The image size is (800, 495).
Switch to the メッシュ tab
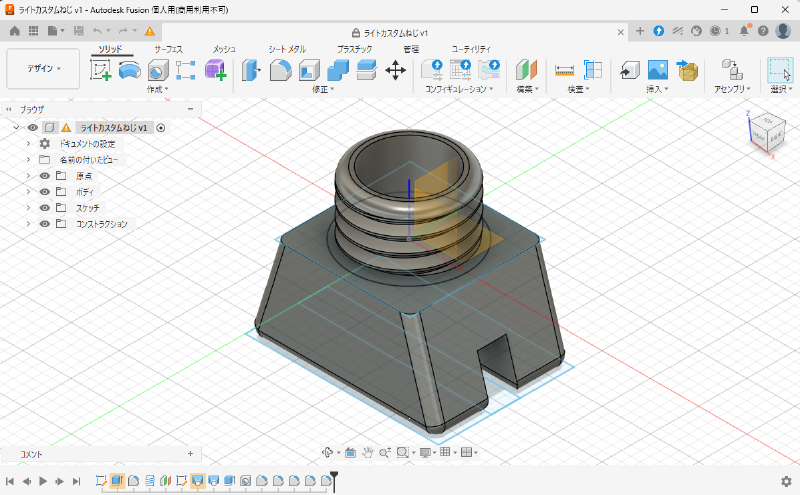coord(224,49)
